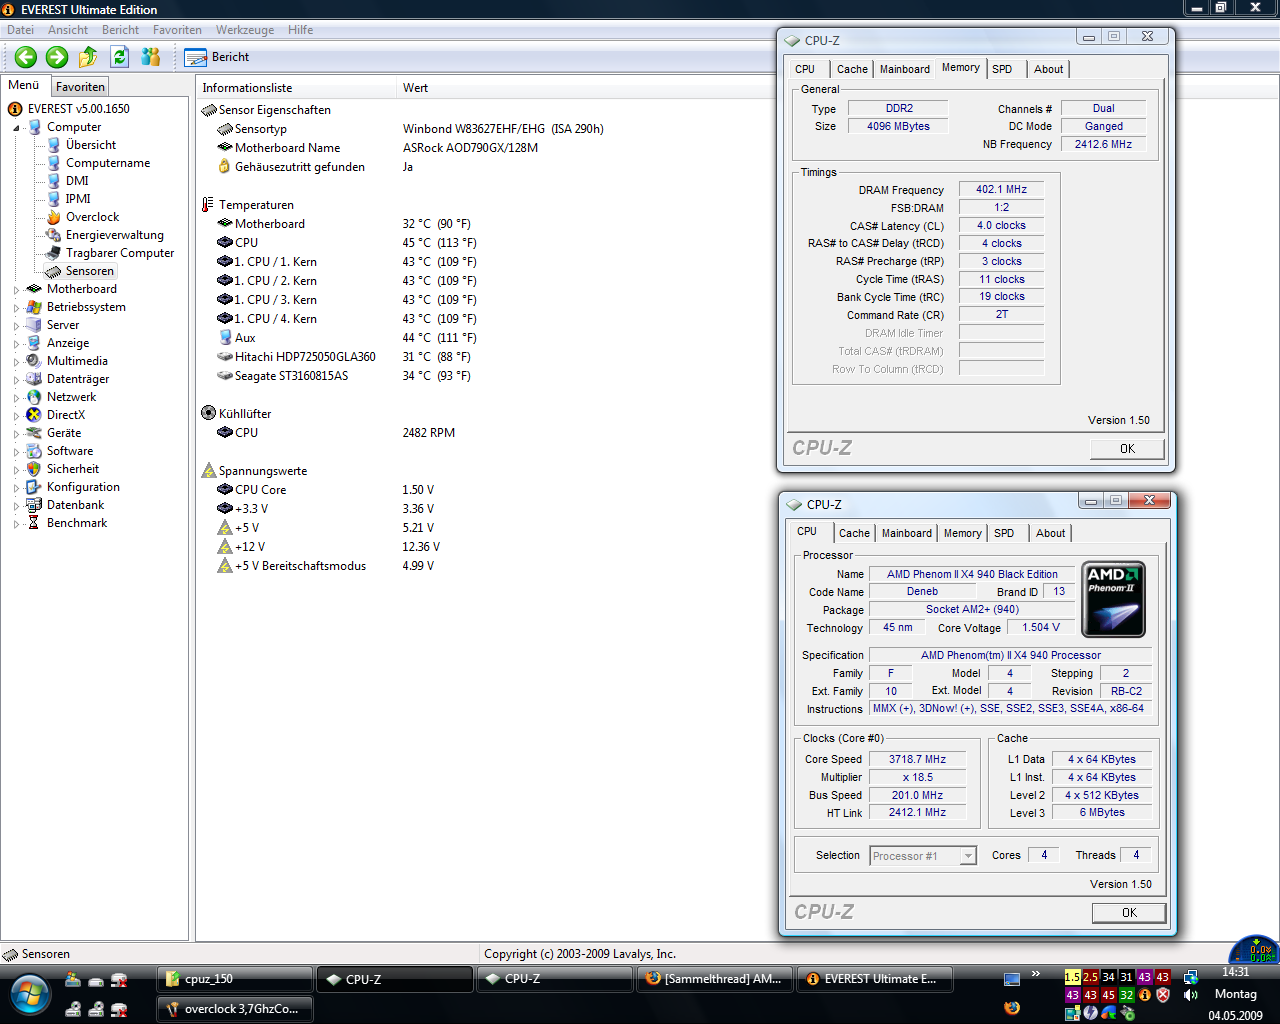Screen dimensions: 1280x1024
Task: Click the Informationsliste column header
Action: (297, 88)
